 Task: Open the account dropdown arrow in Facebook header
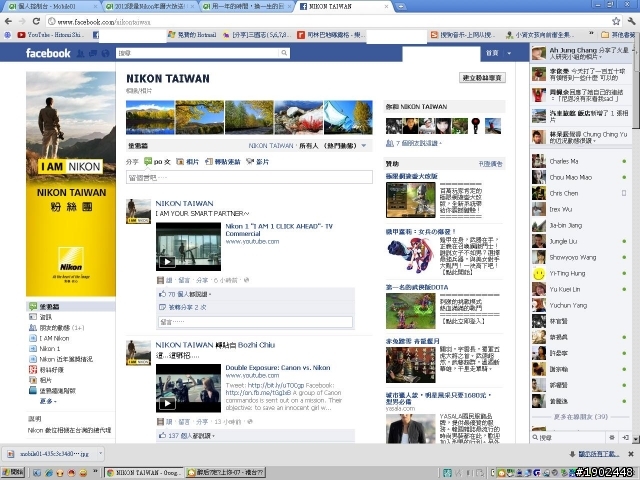pos(509,53)
